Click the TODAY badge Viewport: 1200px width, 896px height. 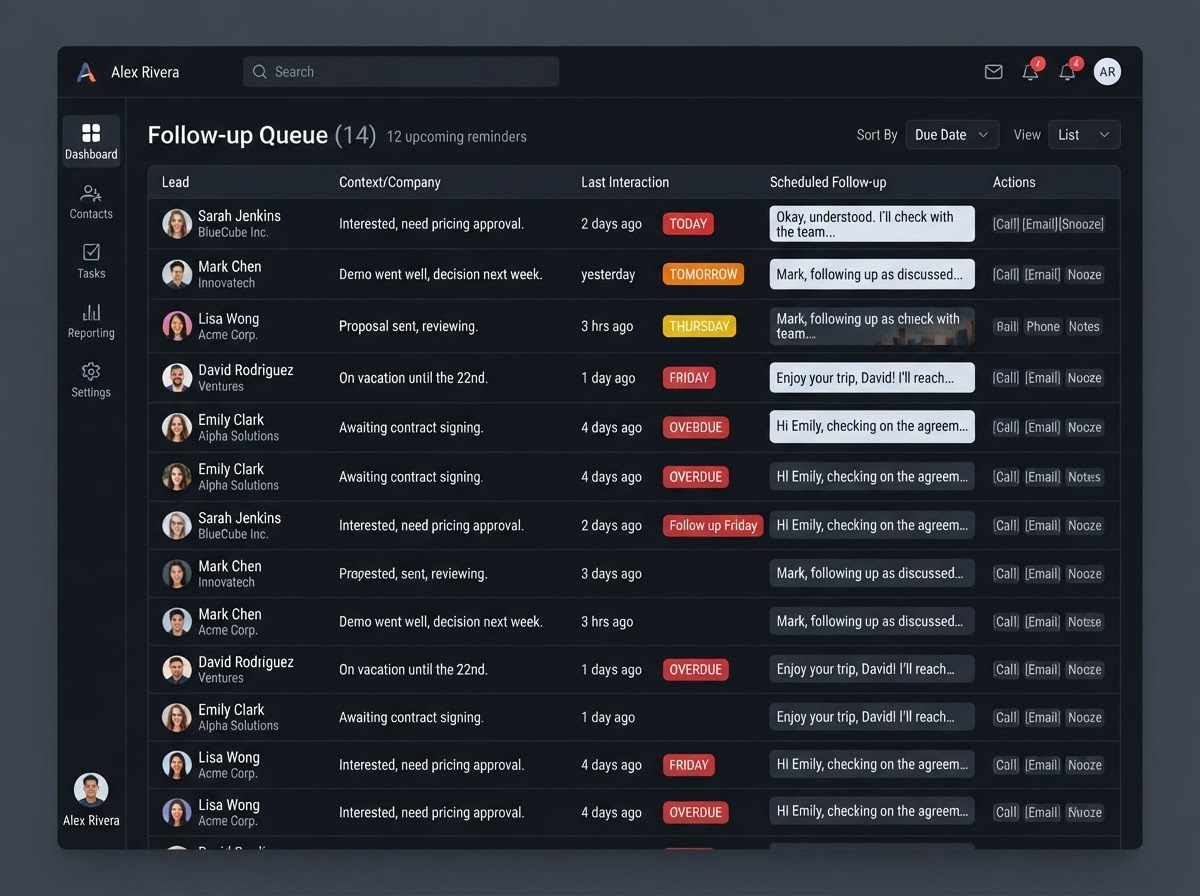click(x=688, y=224)
